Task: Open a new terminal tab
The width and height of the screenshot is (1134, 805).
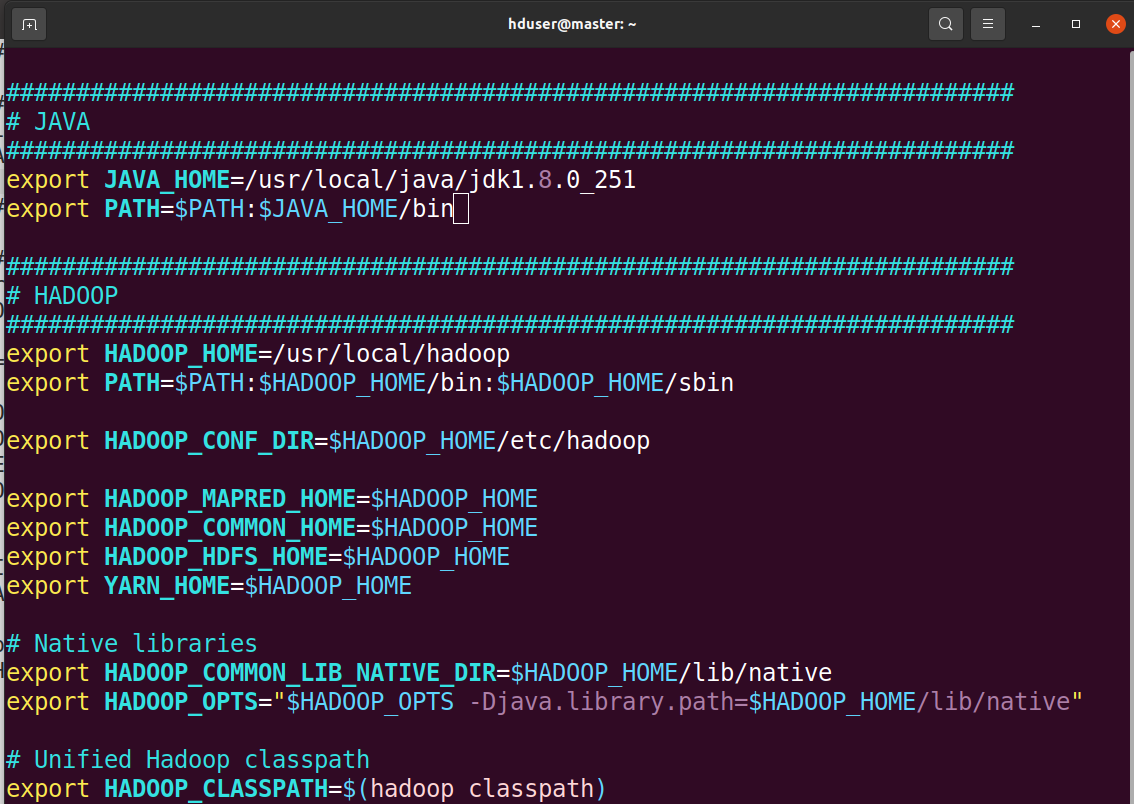Action: (29, 24)
